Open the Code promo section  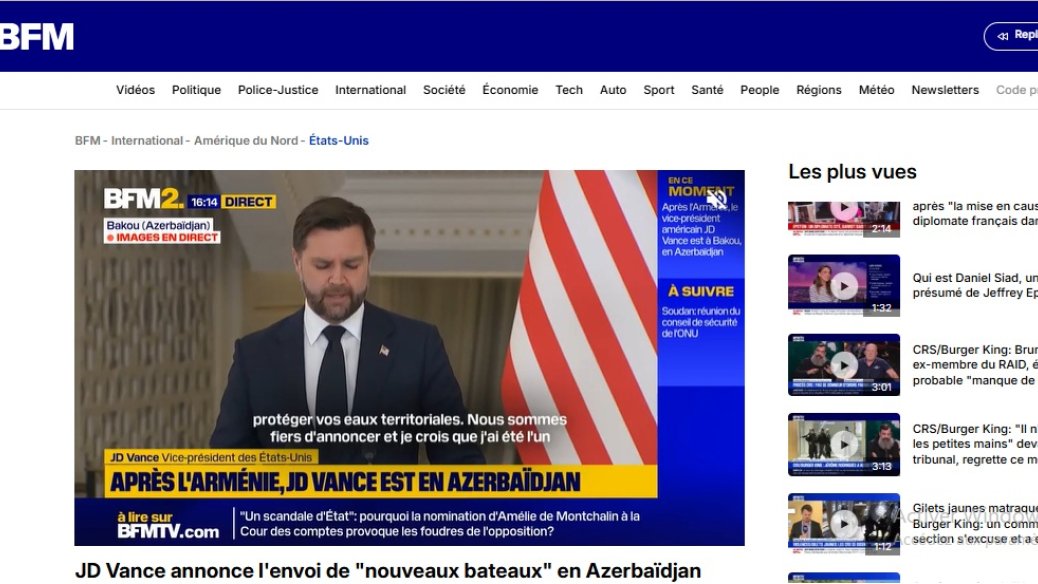pyautogui.click(x=1018, y=89)
